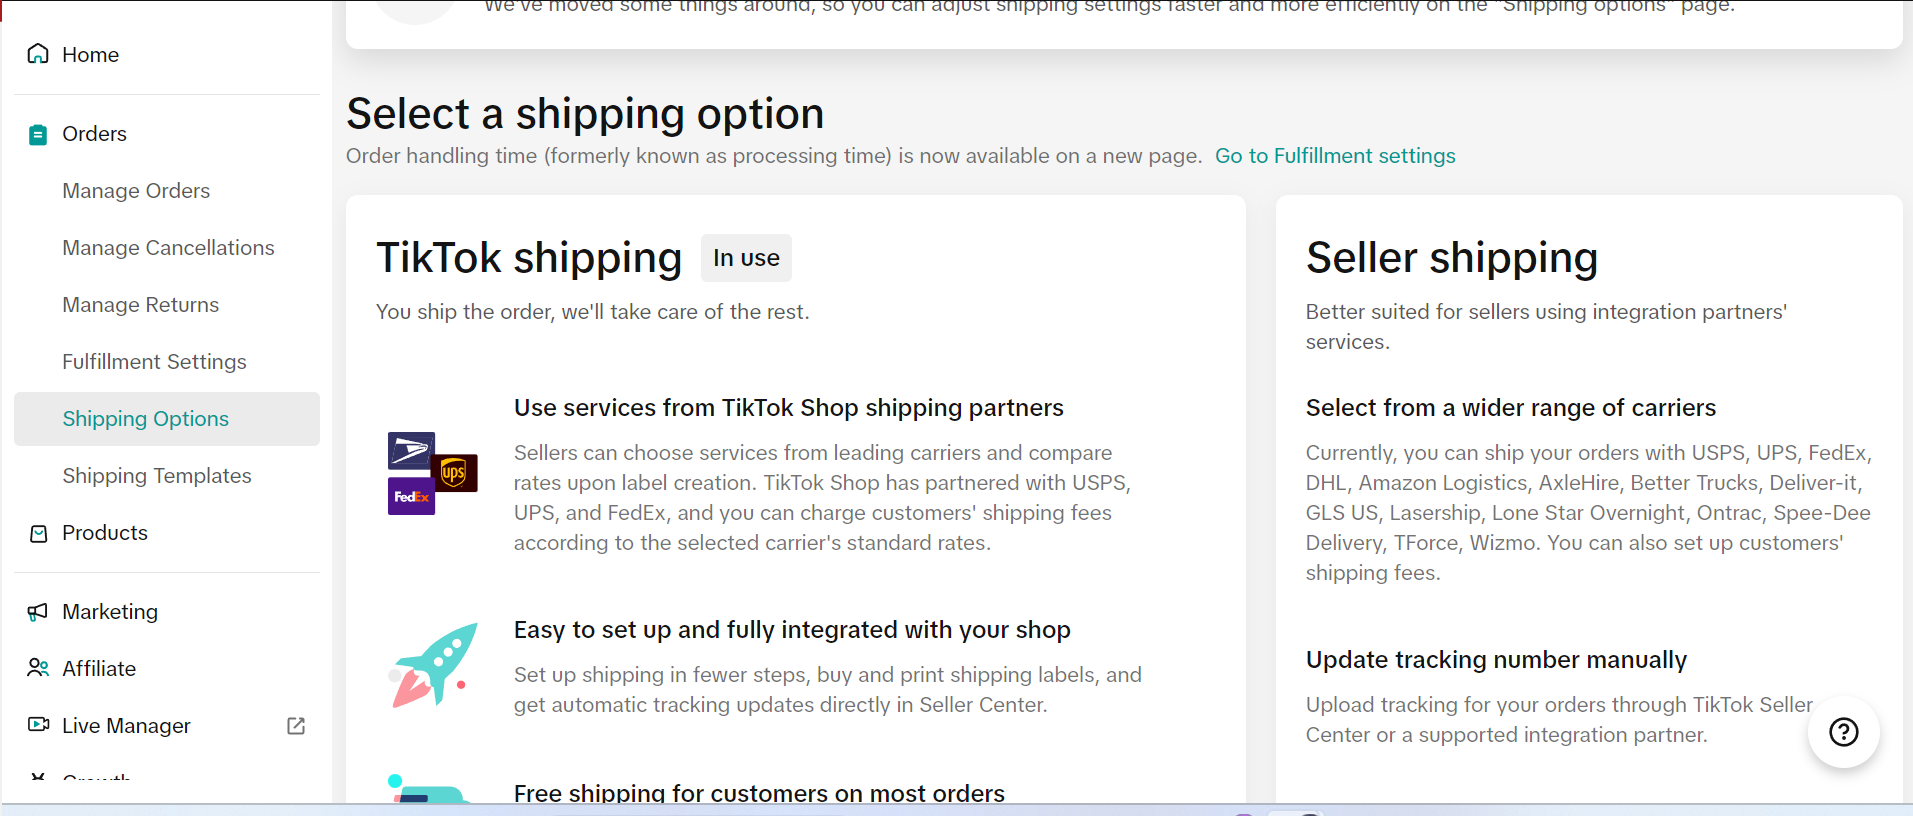Open Fulfillment Settings sidebar item
The image size is (1913, 816).
point(154,362)
